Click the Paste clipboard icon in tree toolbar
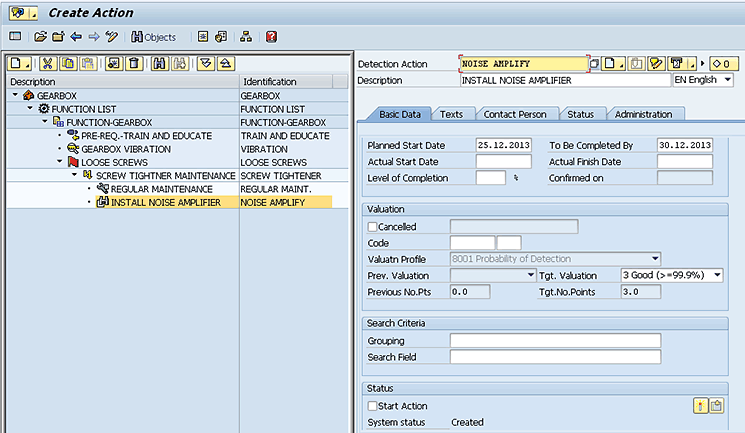 tap(88, 63)
